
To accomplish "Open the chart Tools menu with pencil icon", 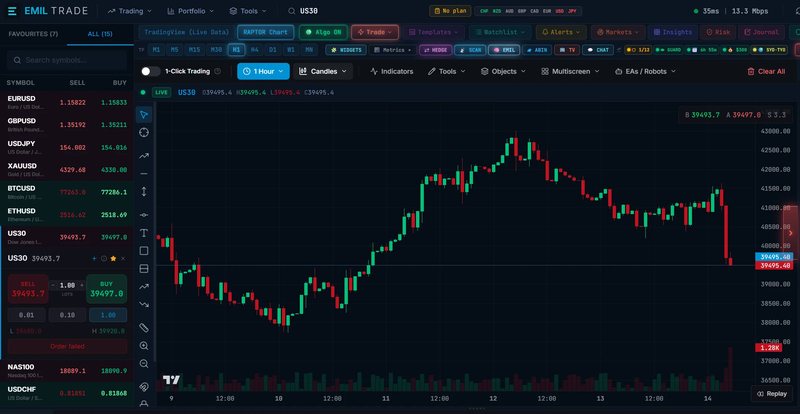I will pos(447,71).
